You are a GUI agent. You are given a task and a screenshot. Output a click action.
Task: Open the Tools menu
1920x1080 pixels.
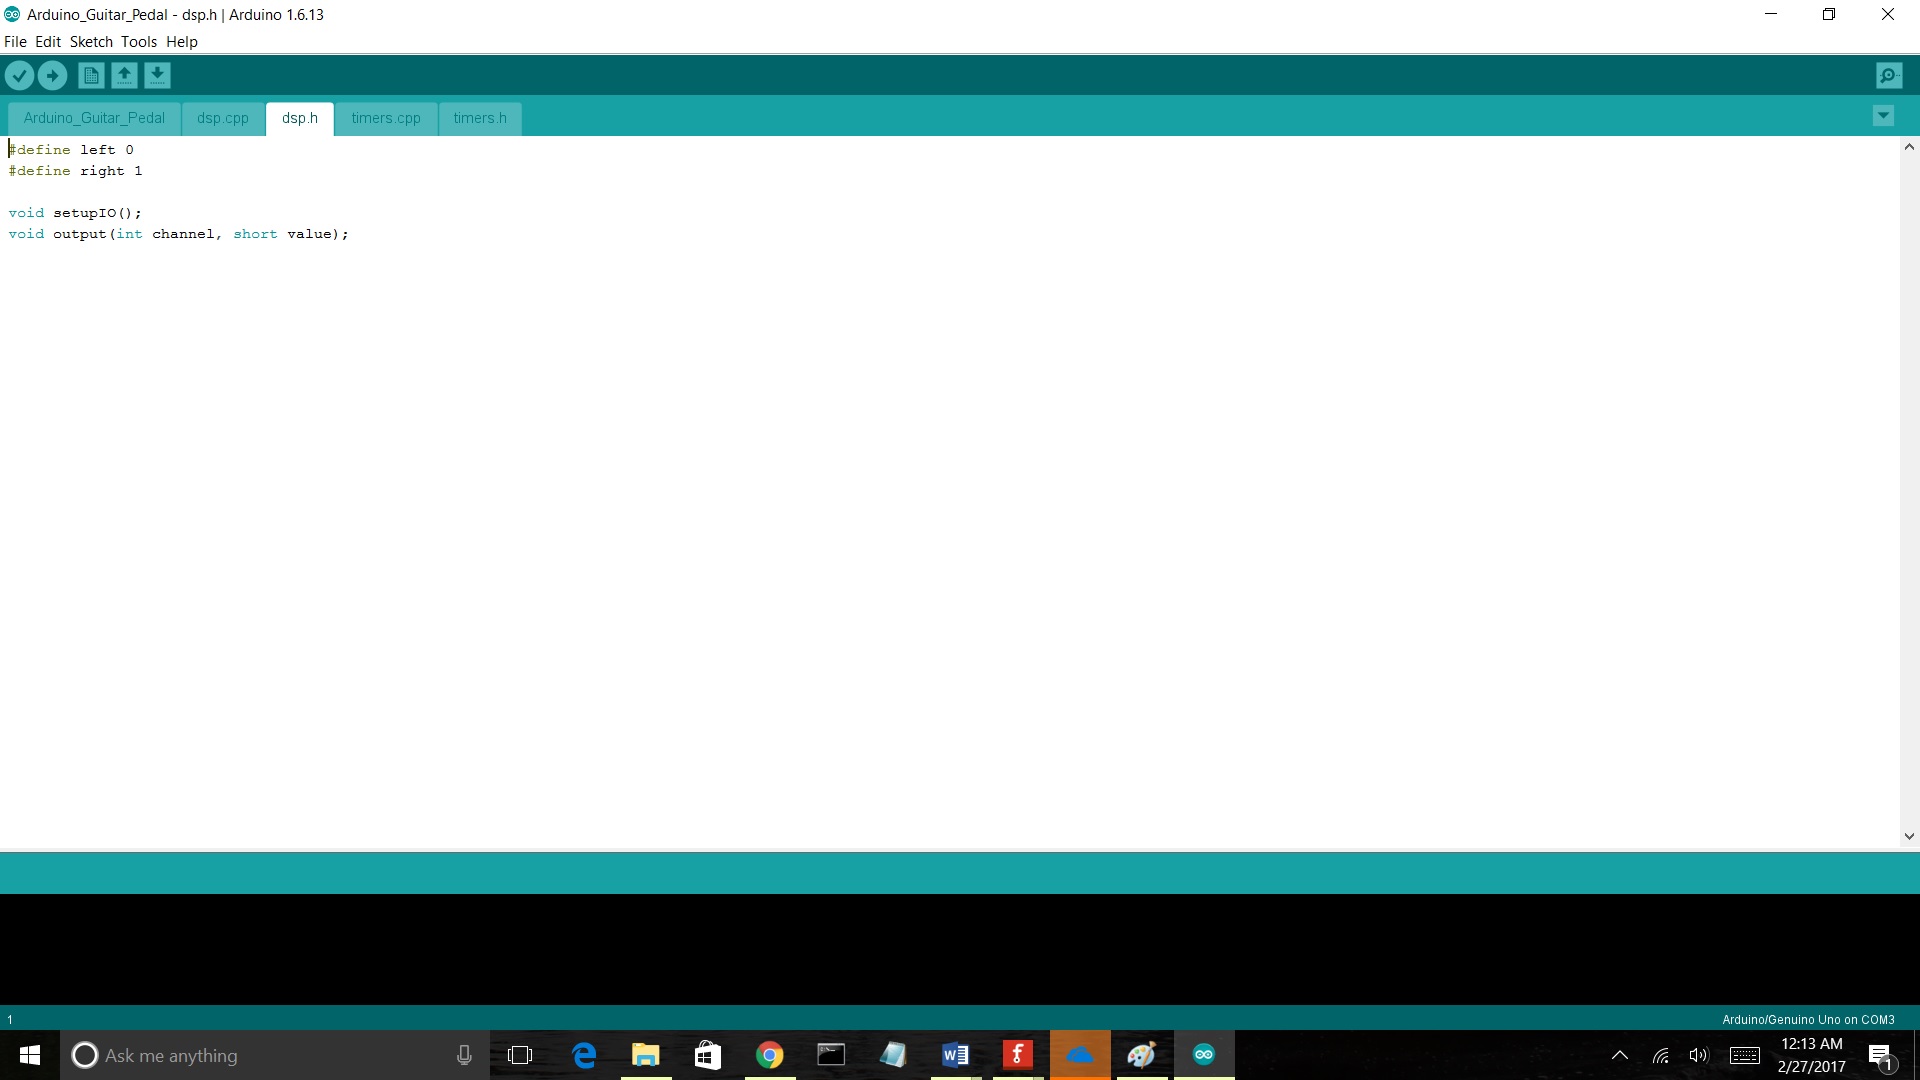139,42
